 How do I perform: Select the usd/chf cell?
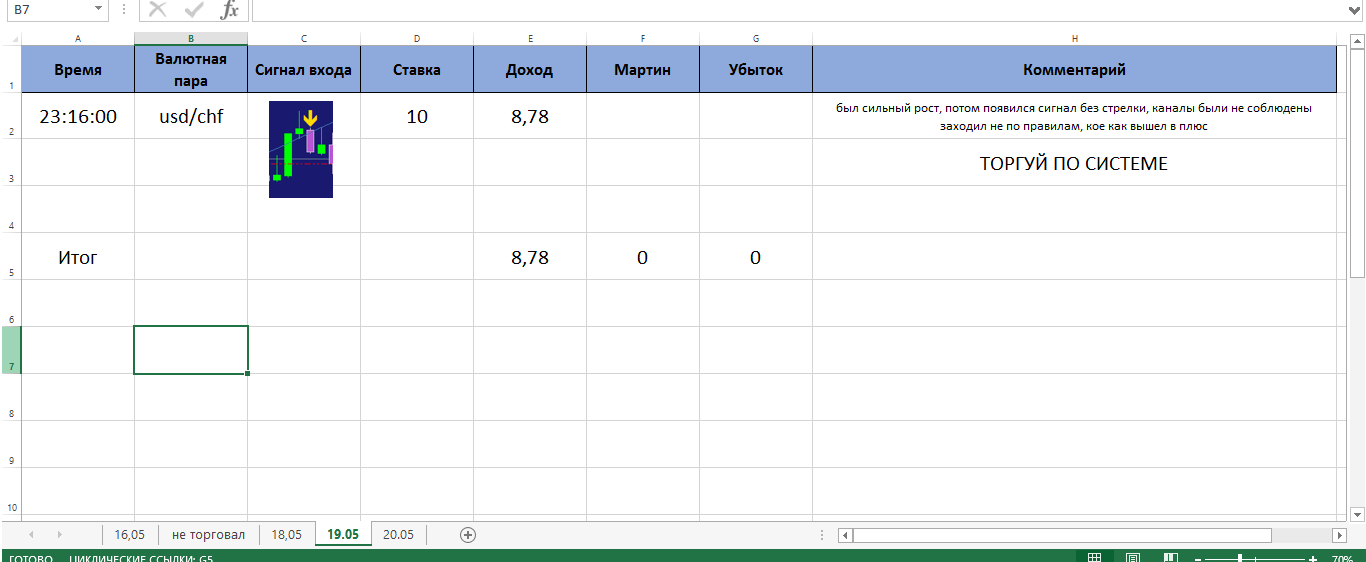(x=191, y=116)
